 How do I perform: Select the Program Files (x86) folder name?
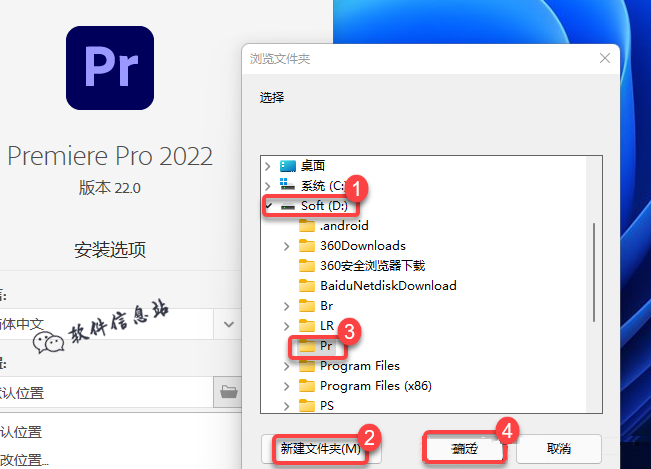pos(376,386)
